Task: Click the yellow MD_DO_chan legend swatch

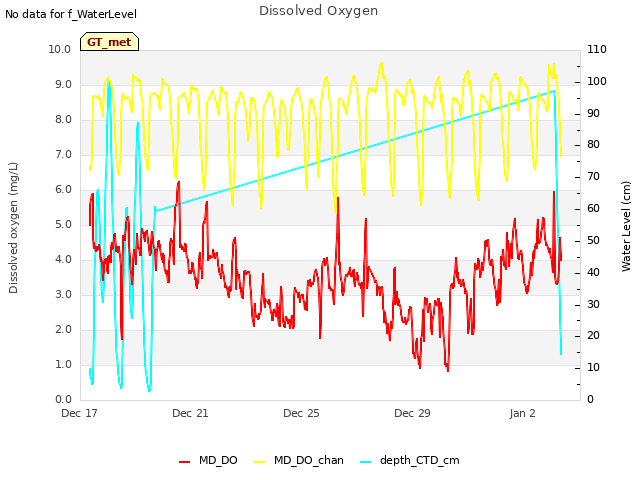Action: [260, 462]
